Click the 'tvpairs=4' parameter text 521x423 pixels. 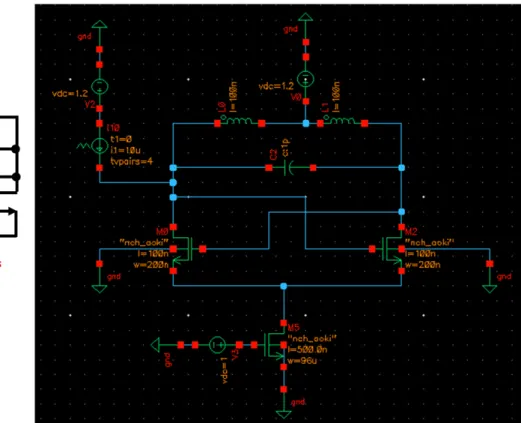point(131,161)
